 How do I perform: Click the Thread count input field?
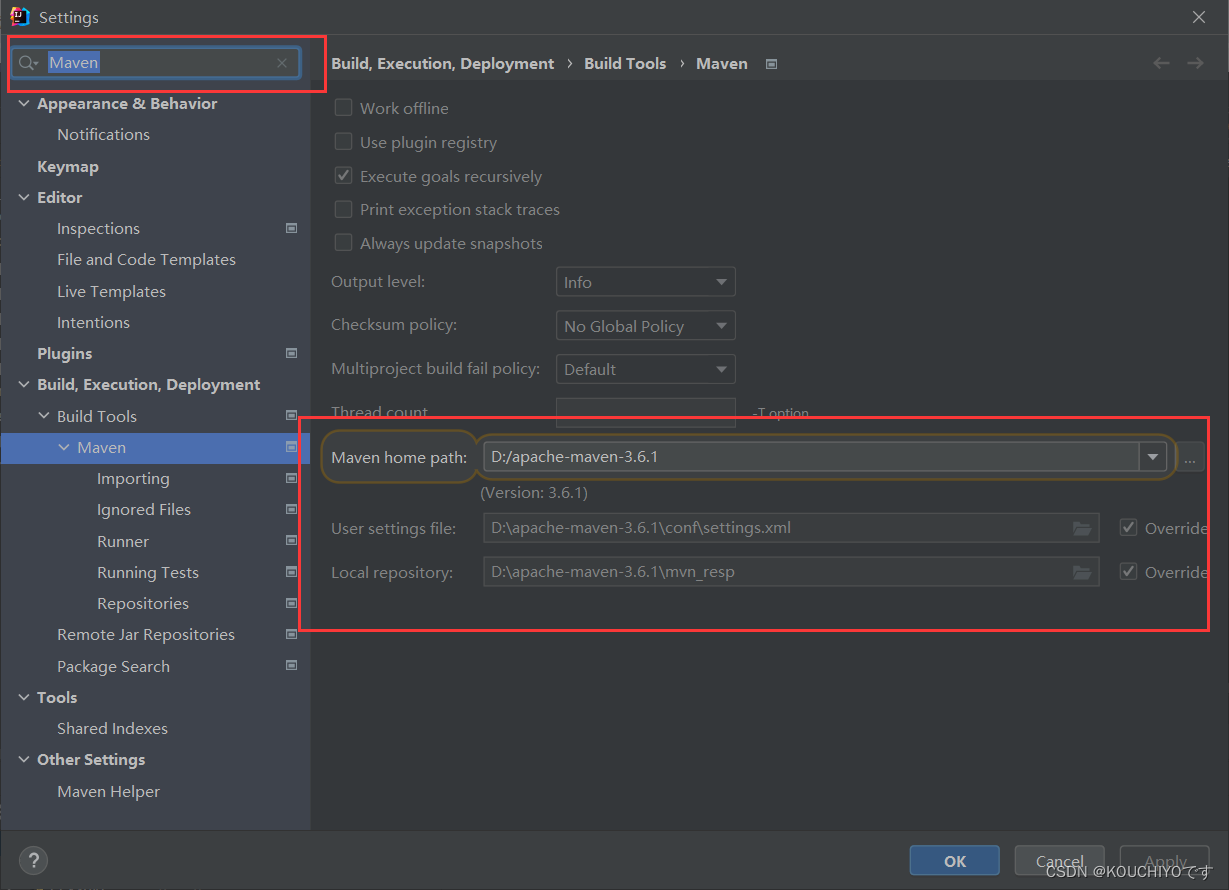click(x=645, y=412)
